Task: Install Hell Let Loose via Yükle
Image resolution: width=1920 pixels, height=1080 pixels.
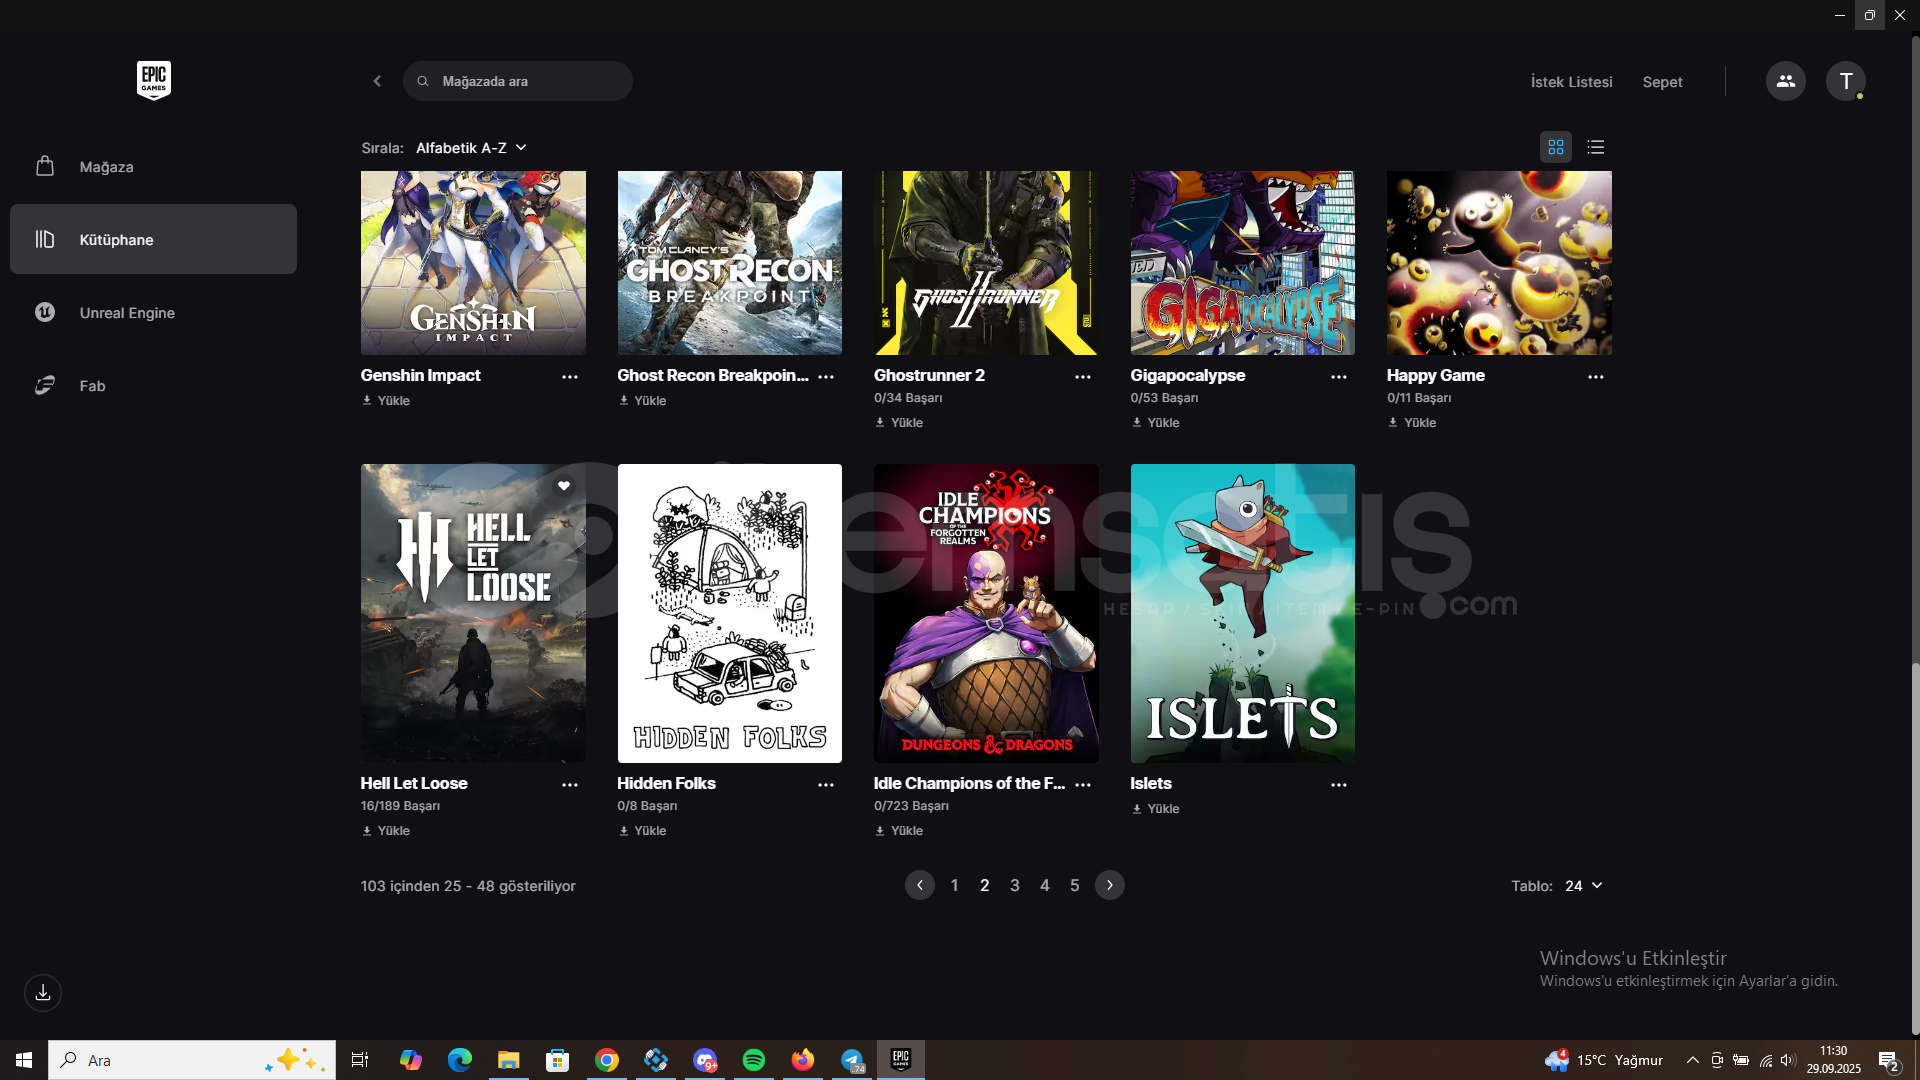Action: [386, 831]
